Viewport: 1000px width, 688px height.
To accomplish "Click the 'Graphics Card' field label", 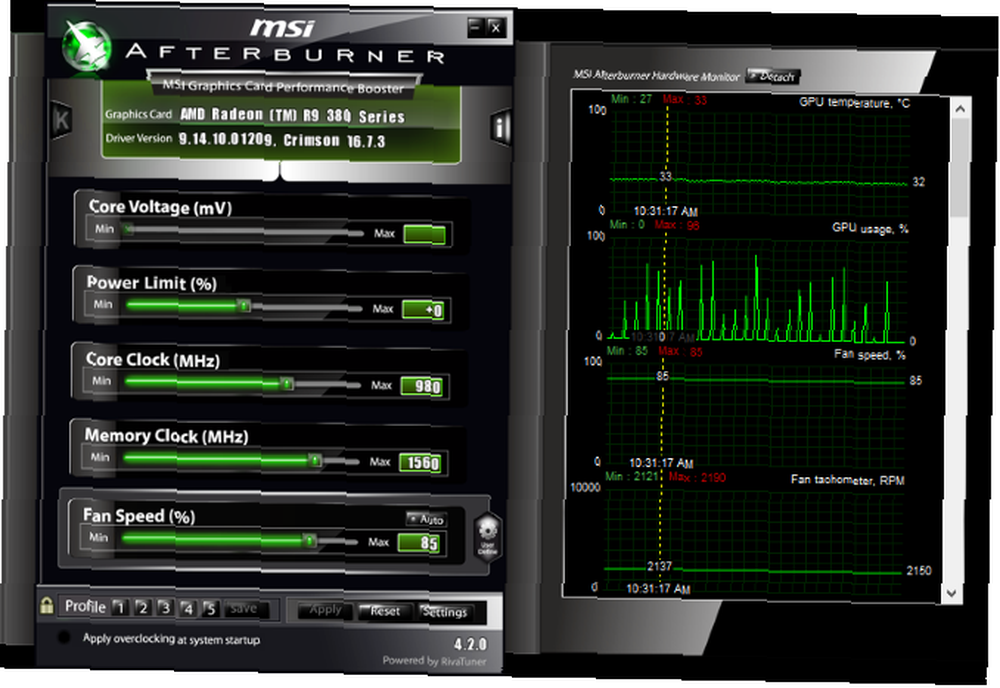I will (138, 114).
